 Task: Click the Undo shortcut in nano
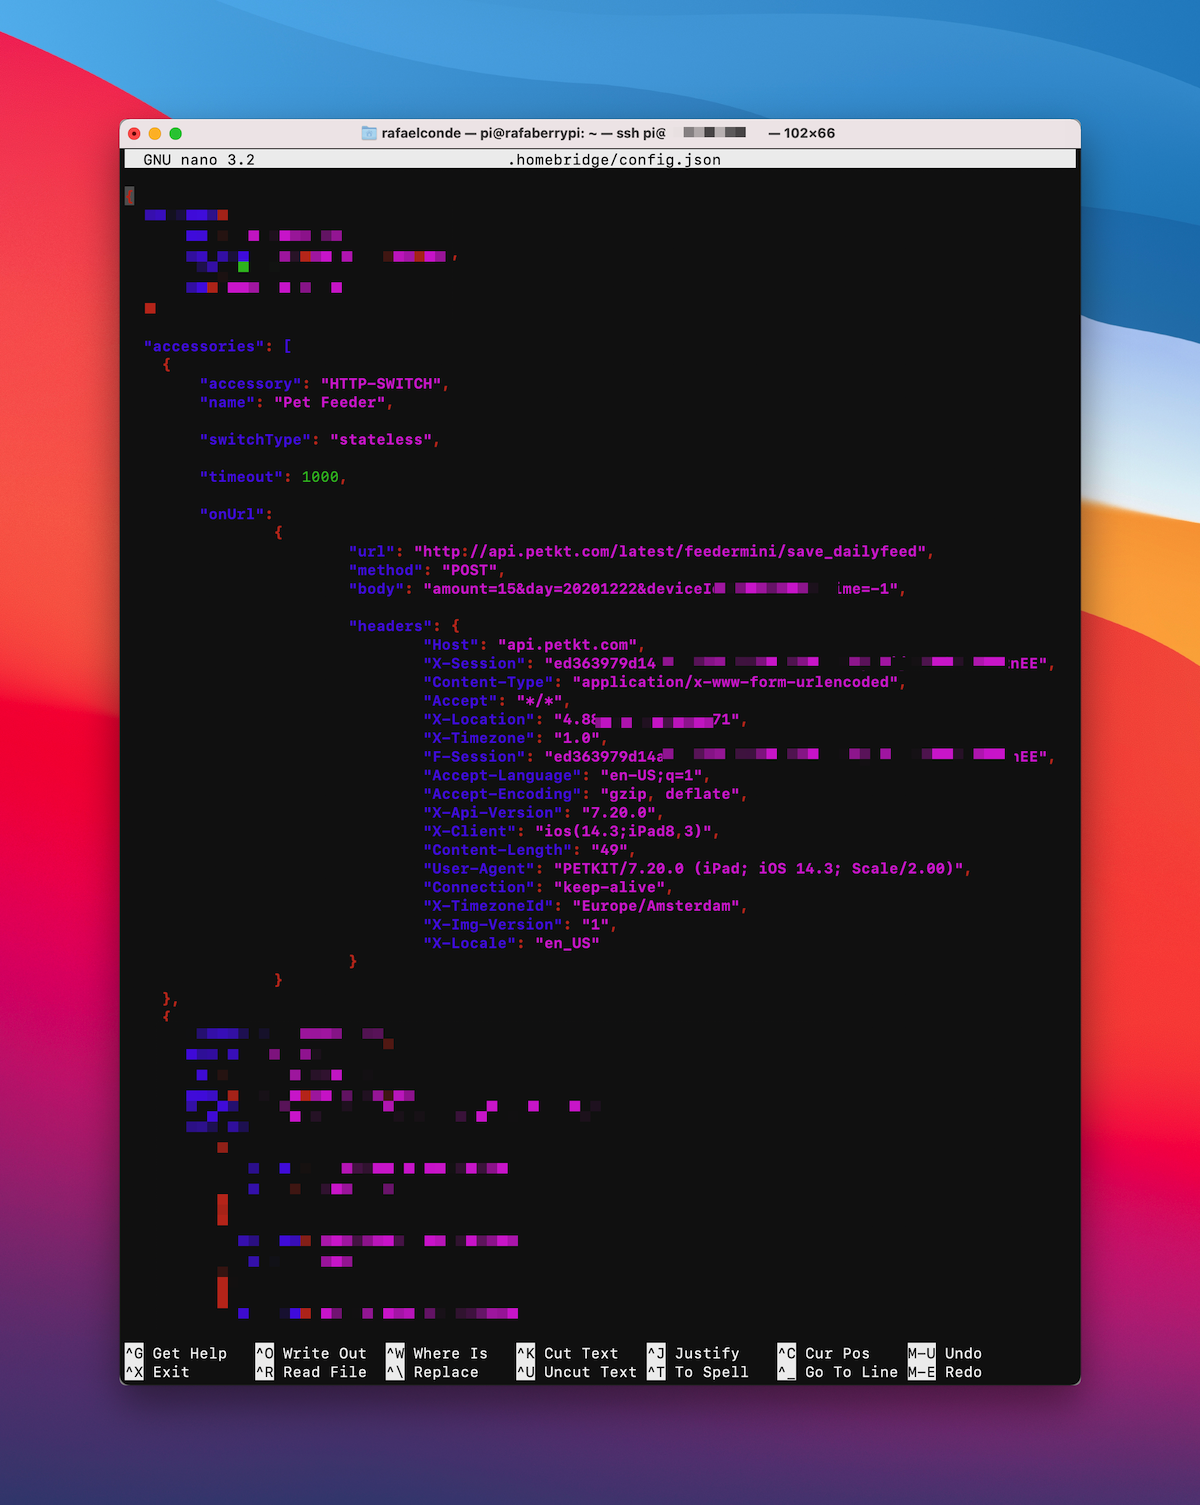point(962,1353)
